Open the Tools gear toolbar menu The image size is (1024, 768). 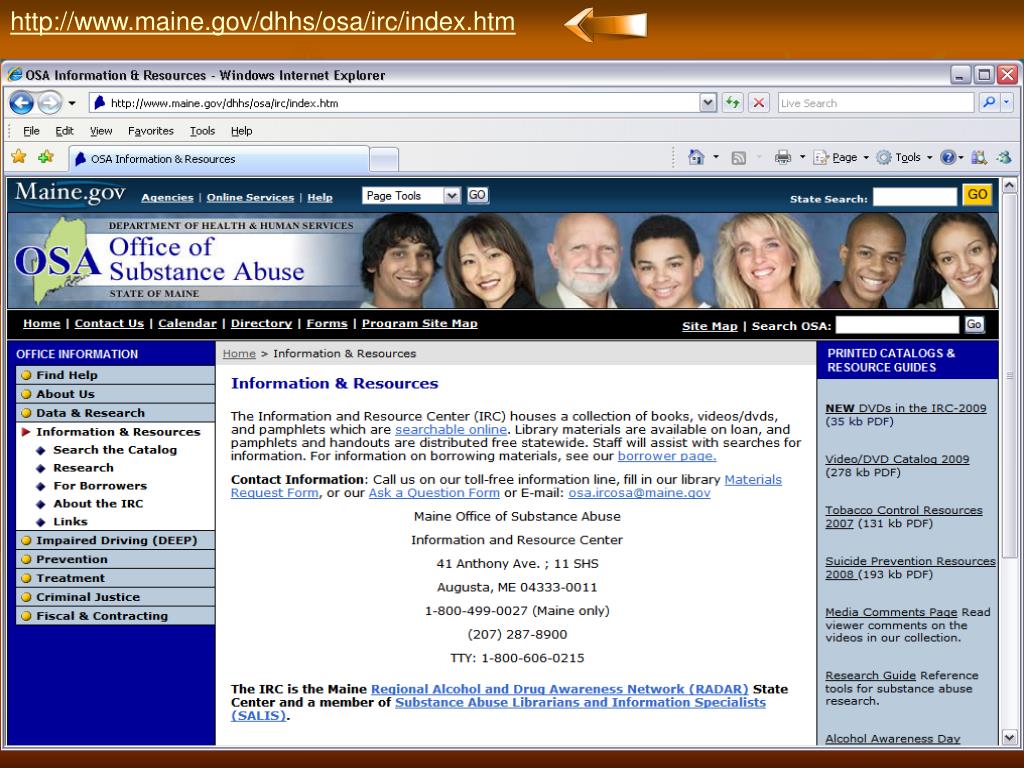(904, 157)
